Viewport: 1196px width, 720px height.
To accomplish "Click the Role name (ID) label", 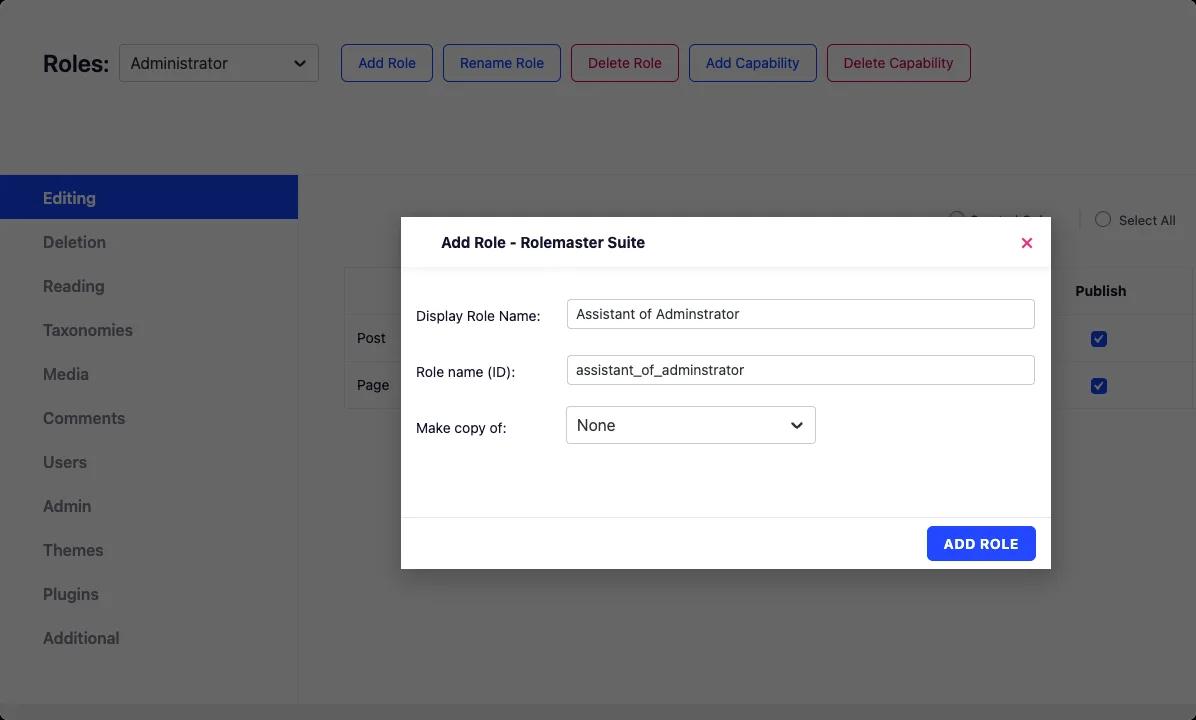I will pyautogui.click(x=465, y=372).
